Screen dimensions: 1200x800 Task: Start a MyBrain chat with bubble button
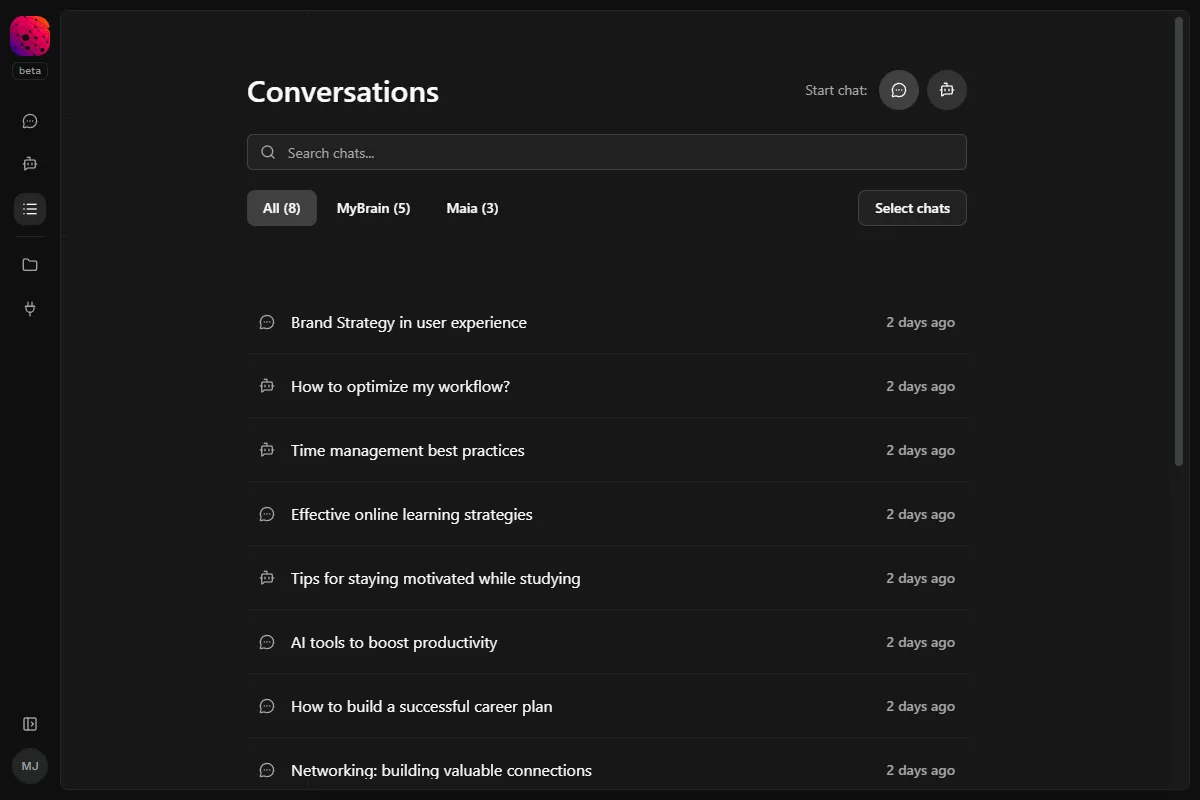click(899, 90)
